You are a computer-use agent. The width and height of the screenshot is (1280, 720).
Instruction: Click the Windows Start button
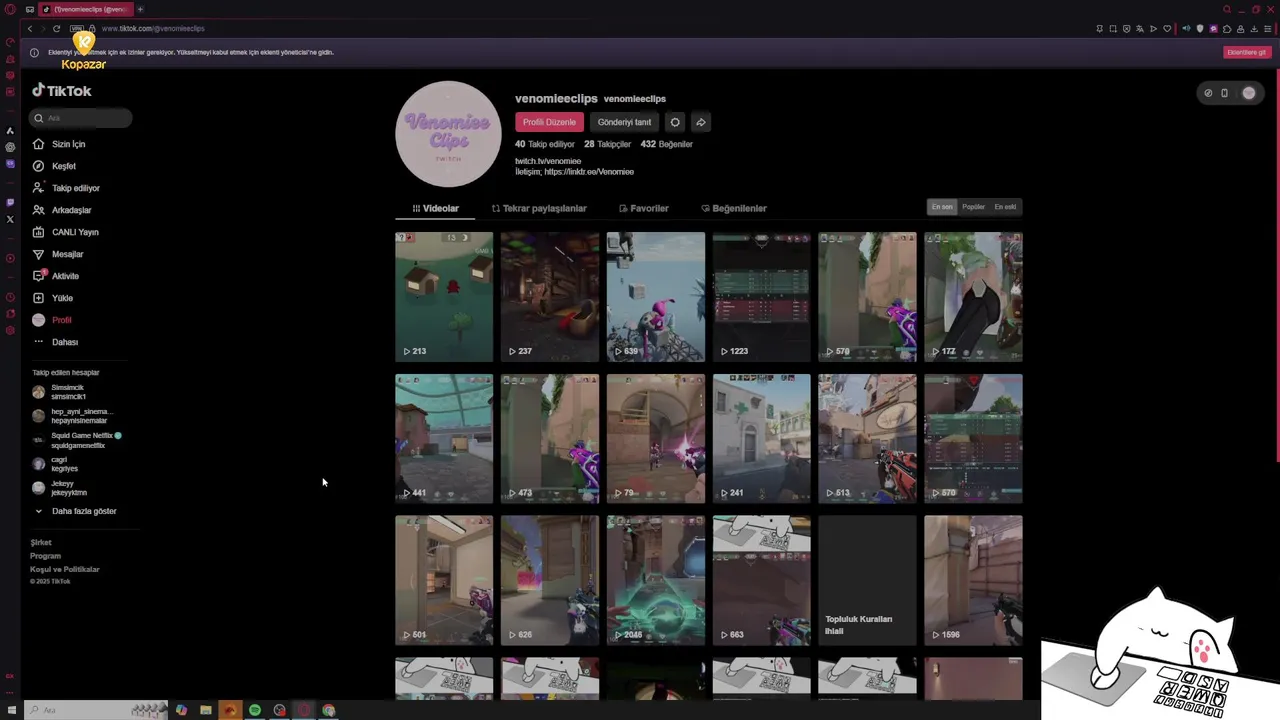click(11, 710)
